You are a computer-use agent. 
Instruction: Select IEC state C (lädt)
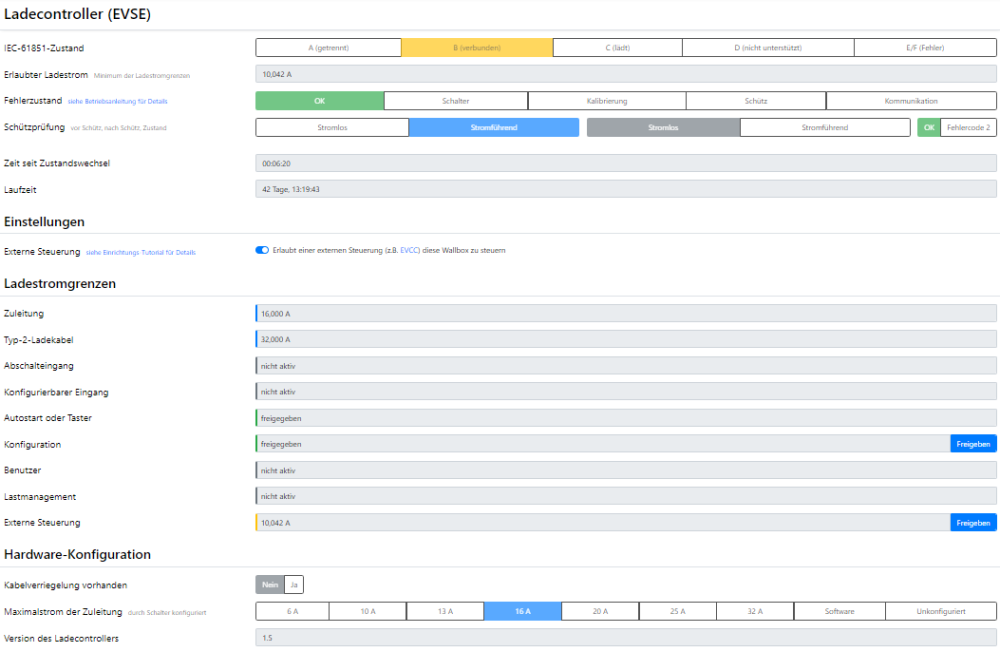pyautogui.click(x=617, y=47)
